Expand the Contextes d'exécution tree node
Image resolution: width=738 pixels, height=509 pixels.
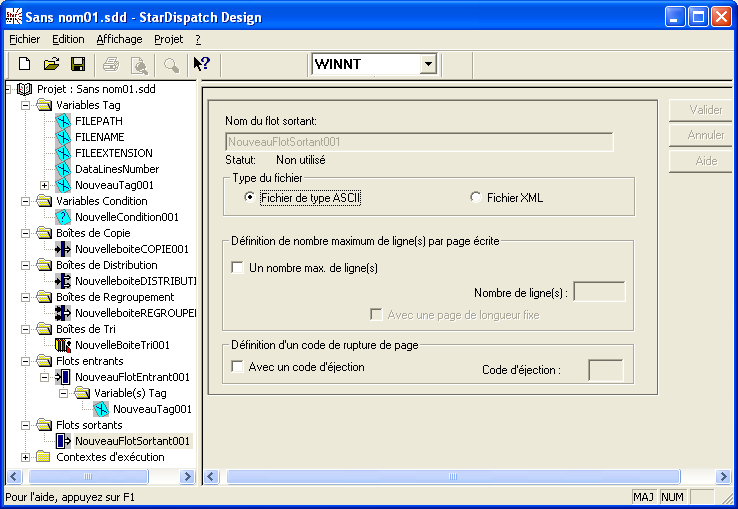25,457
